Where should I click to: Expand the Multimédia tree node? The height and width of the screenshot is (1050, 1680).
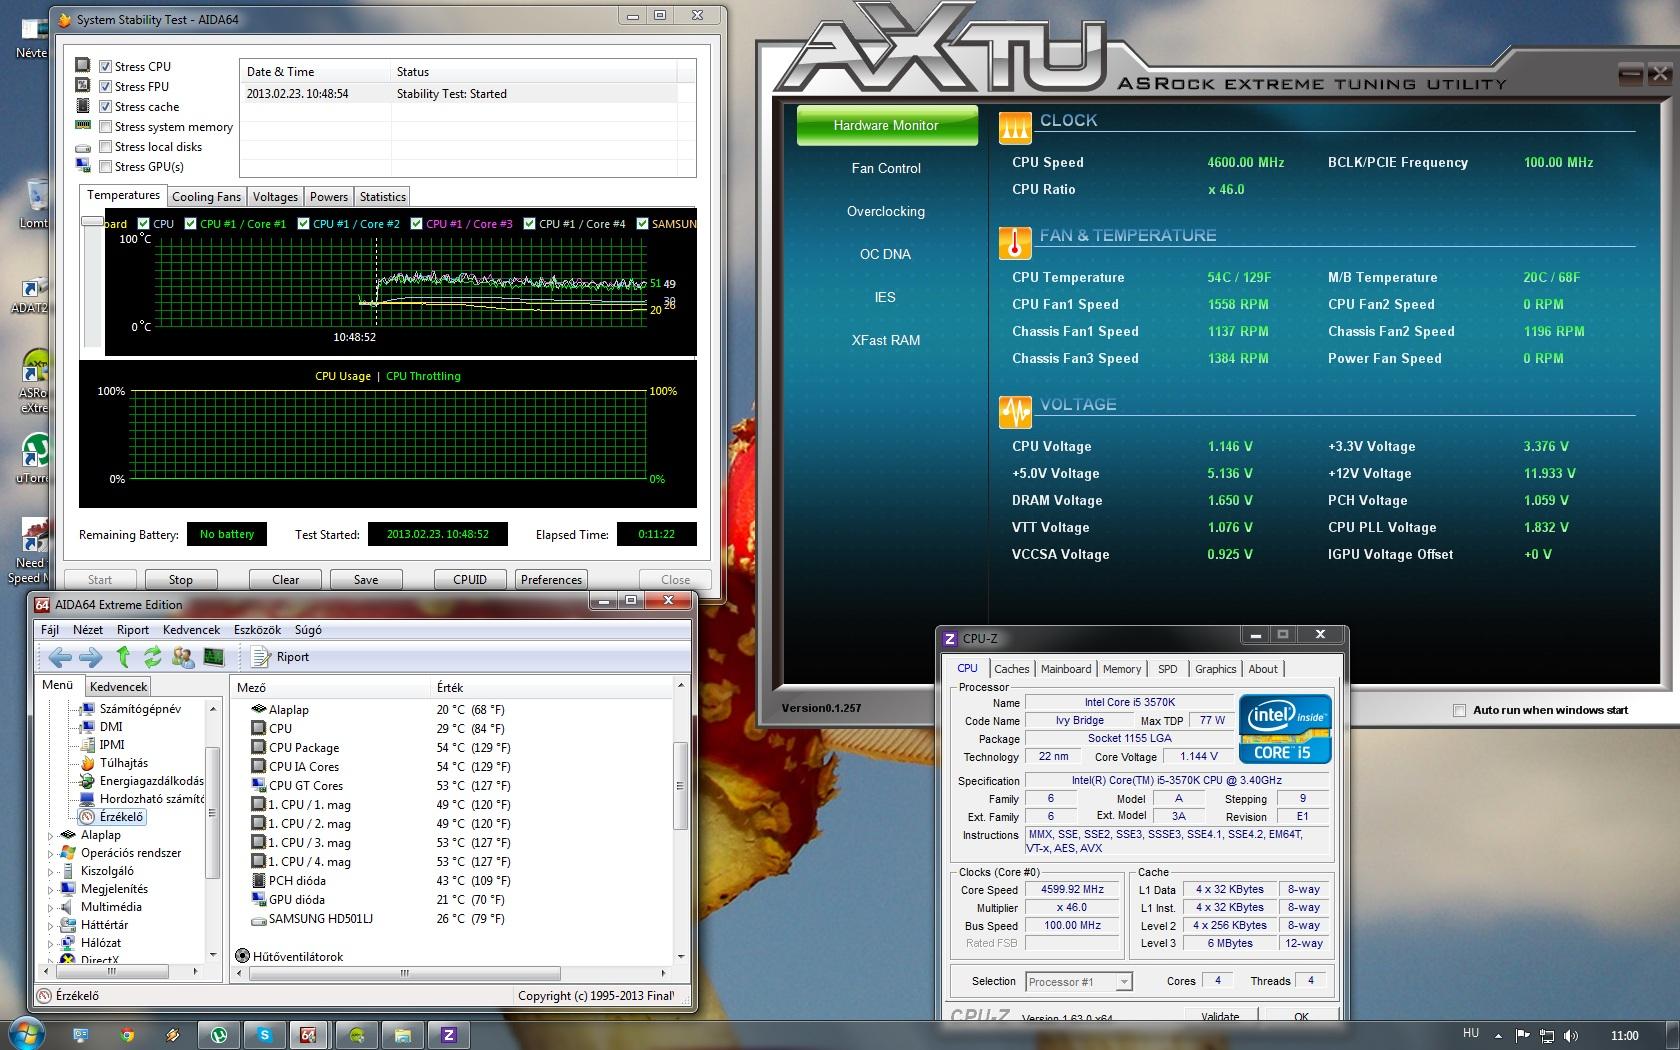pos(51,907)
